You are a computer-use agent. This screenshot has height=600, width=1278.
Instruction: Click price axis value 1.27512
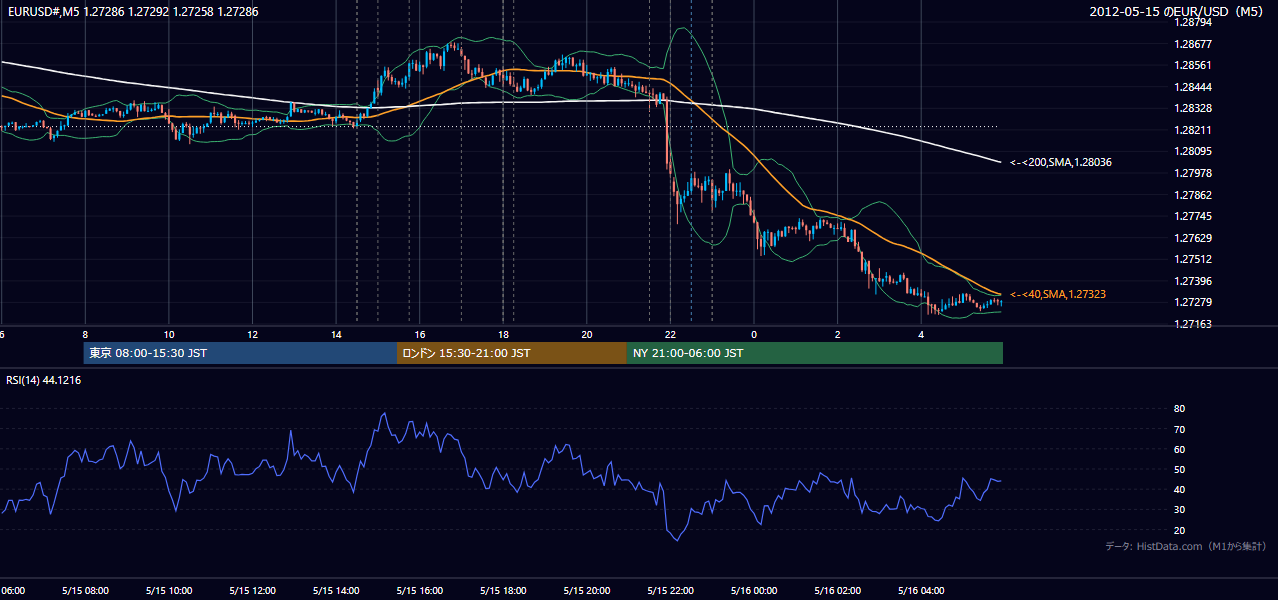coord(1193,260)
